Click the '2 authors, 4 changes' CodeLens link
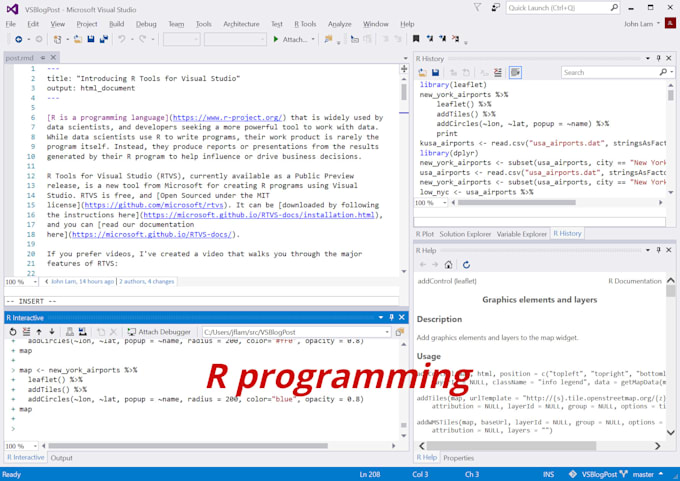This screenshot has height=481, width=680. [147, 281]
